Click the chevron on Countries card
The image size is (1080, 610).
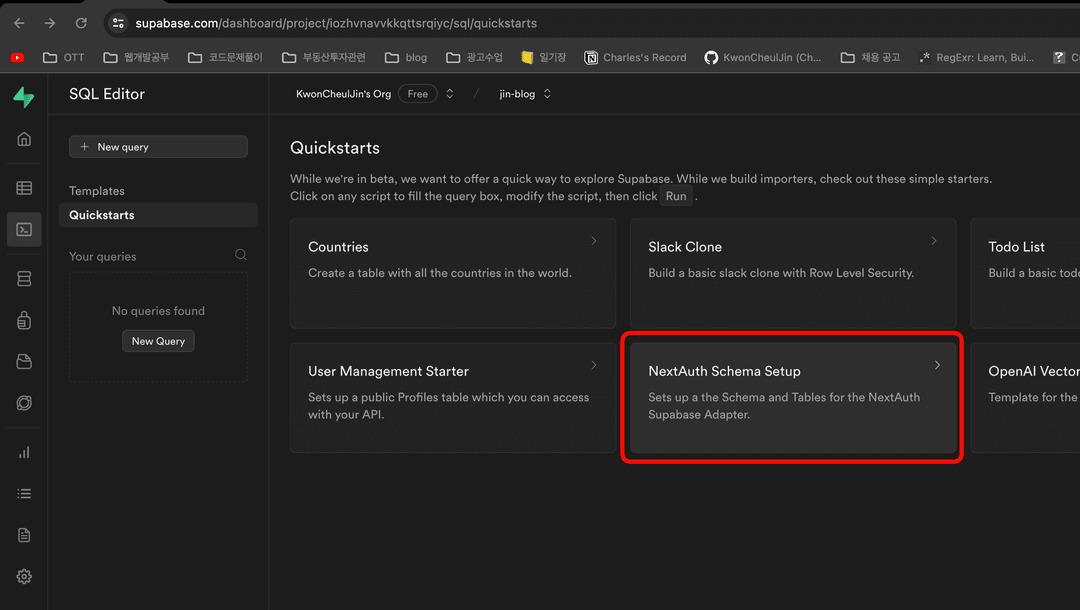(594, 240)
